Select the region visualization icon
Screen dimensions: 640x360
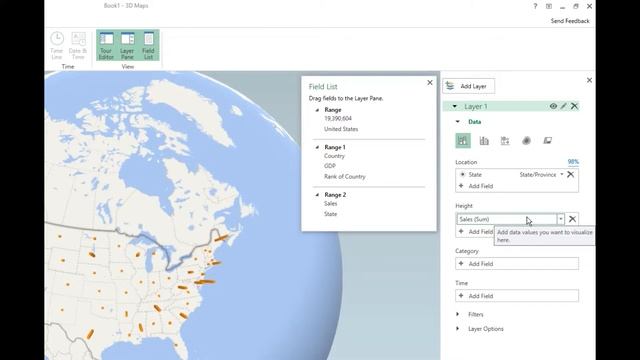tap(548, 141)
